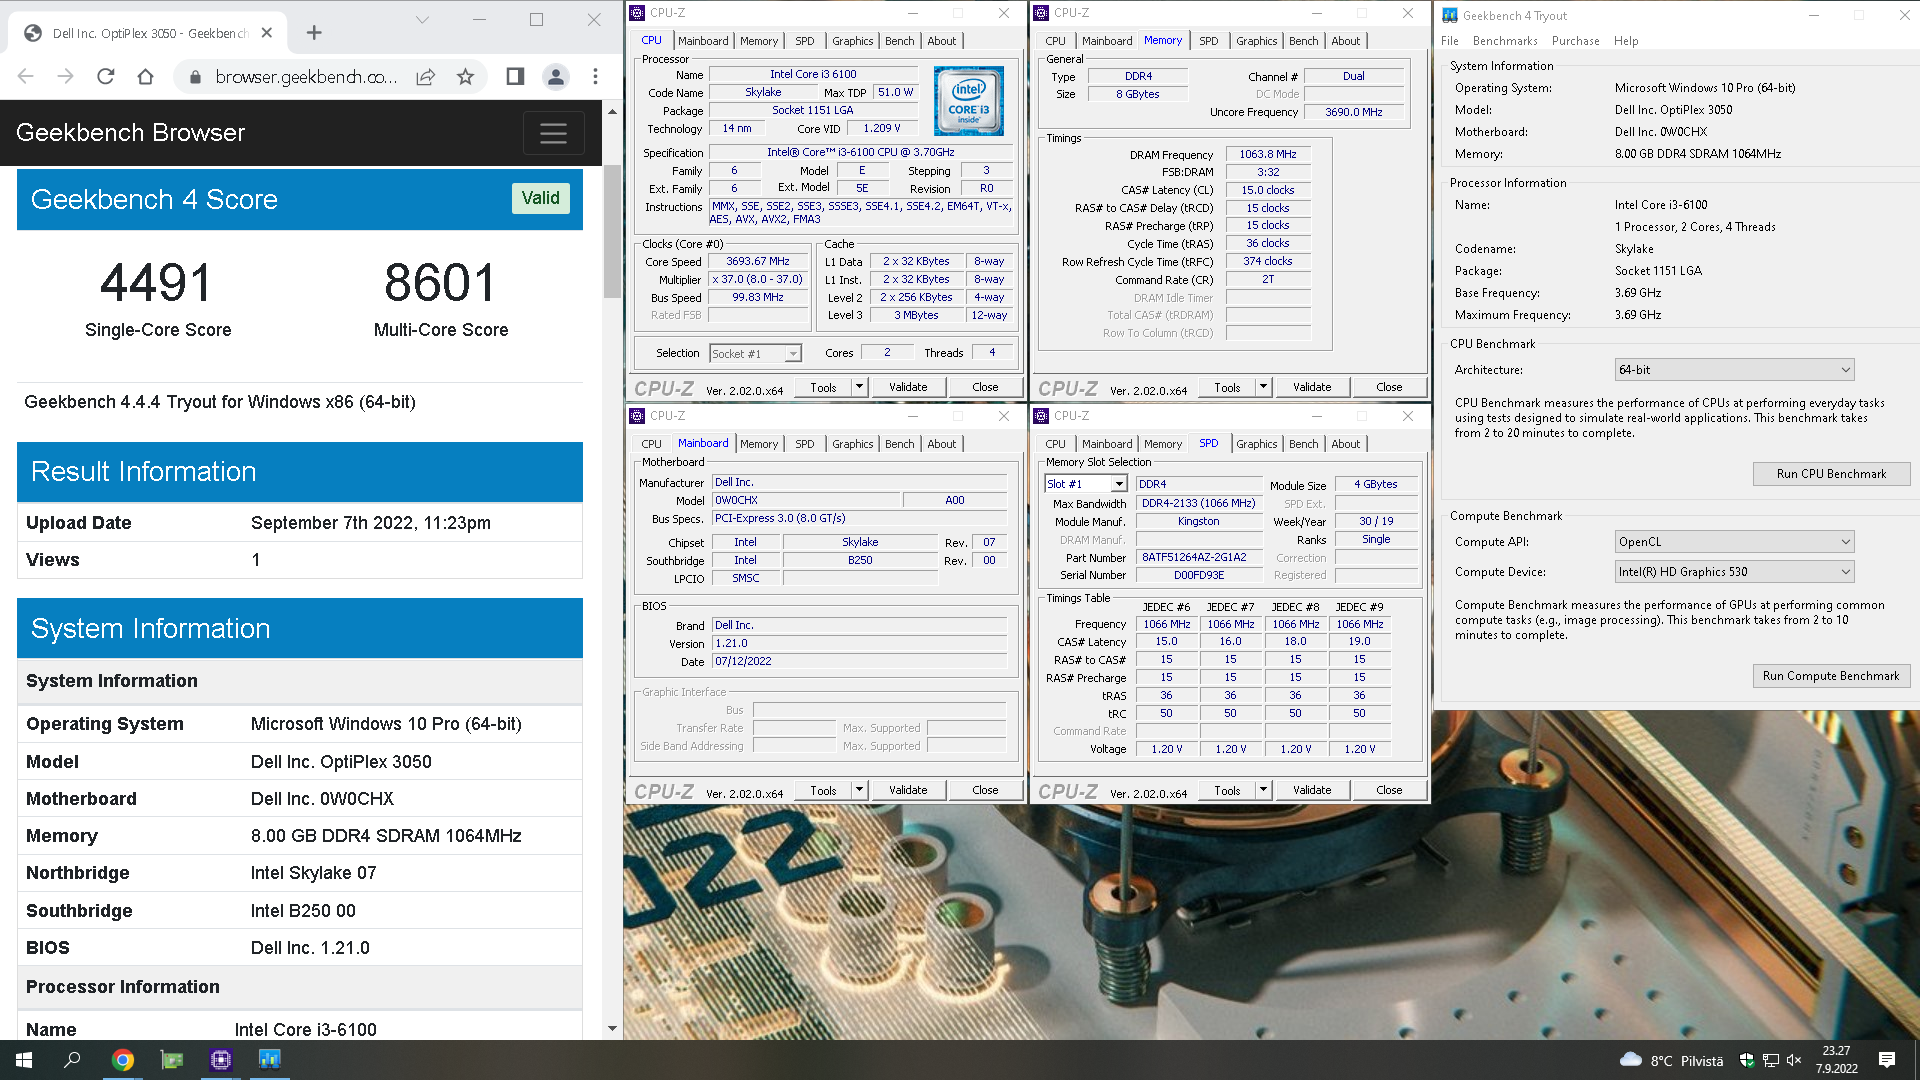The image size is (1920, 1080).
Task: Click Validate in the CPU tab CPU-Z window
Action: (908, 387)
